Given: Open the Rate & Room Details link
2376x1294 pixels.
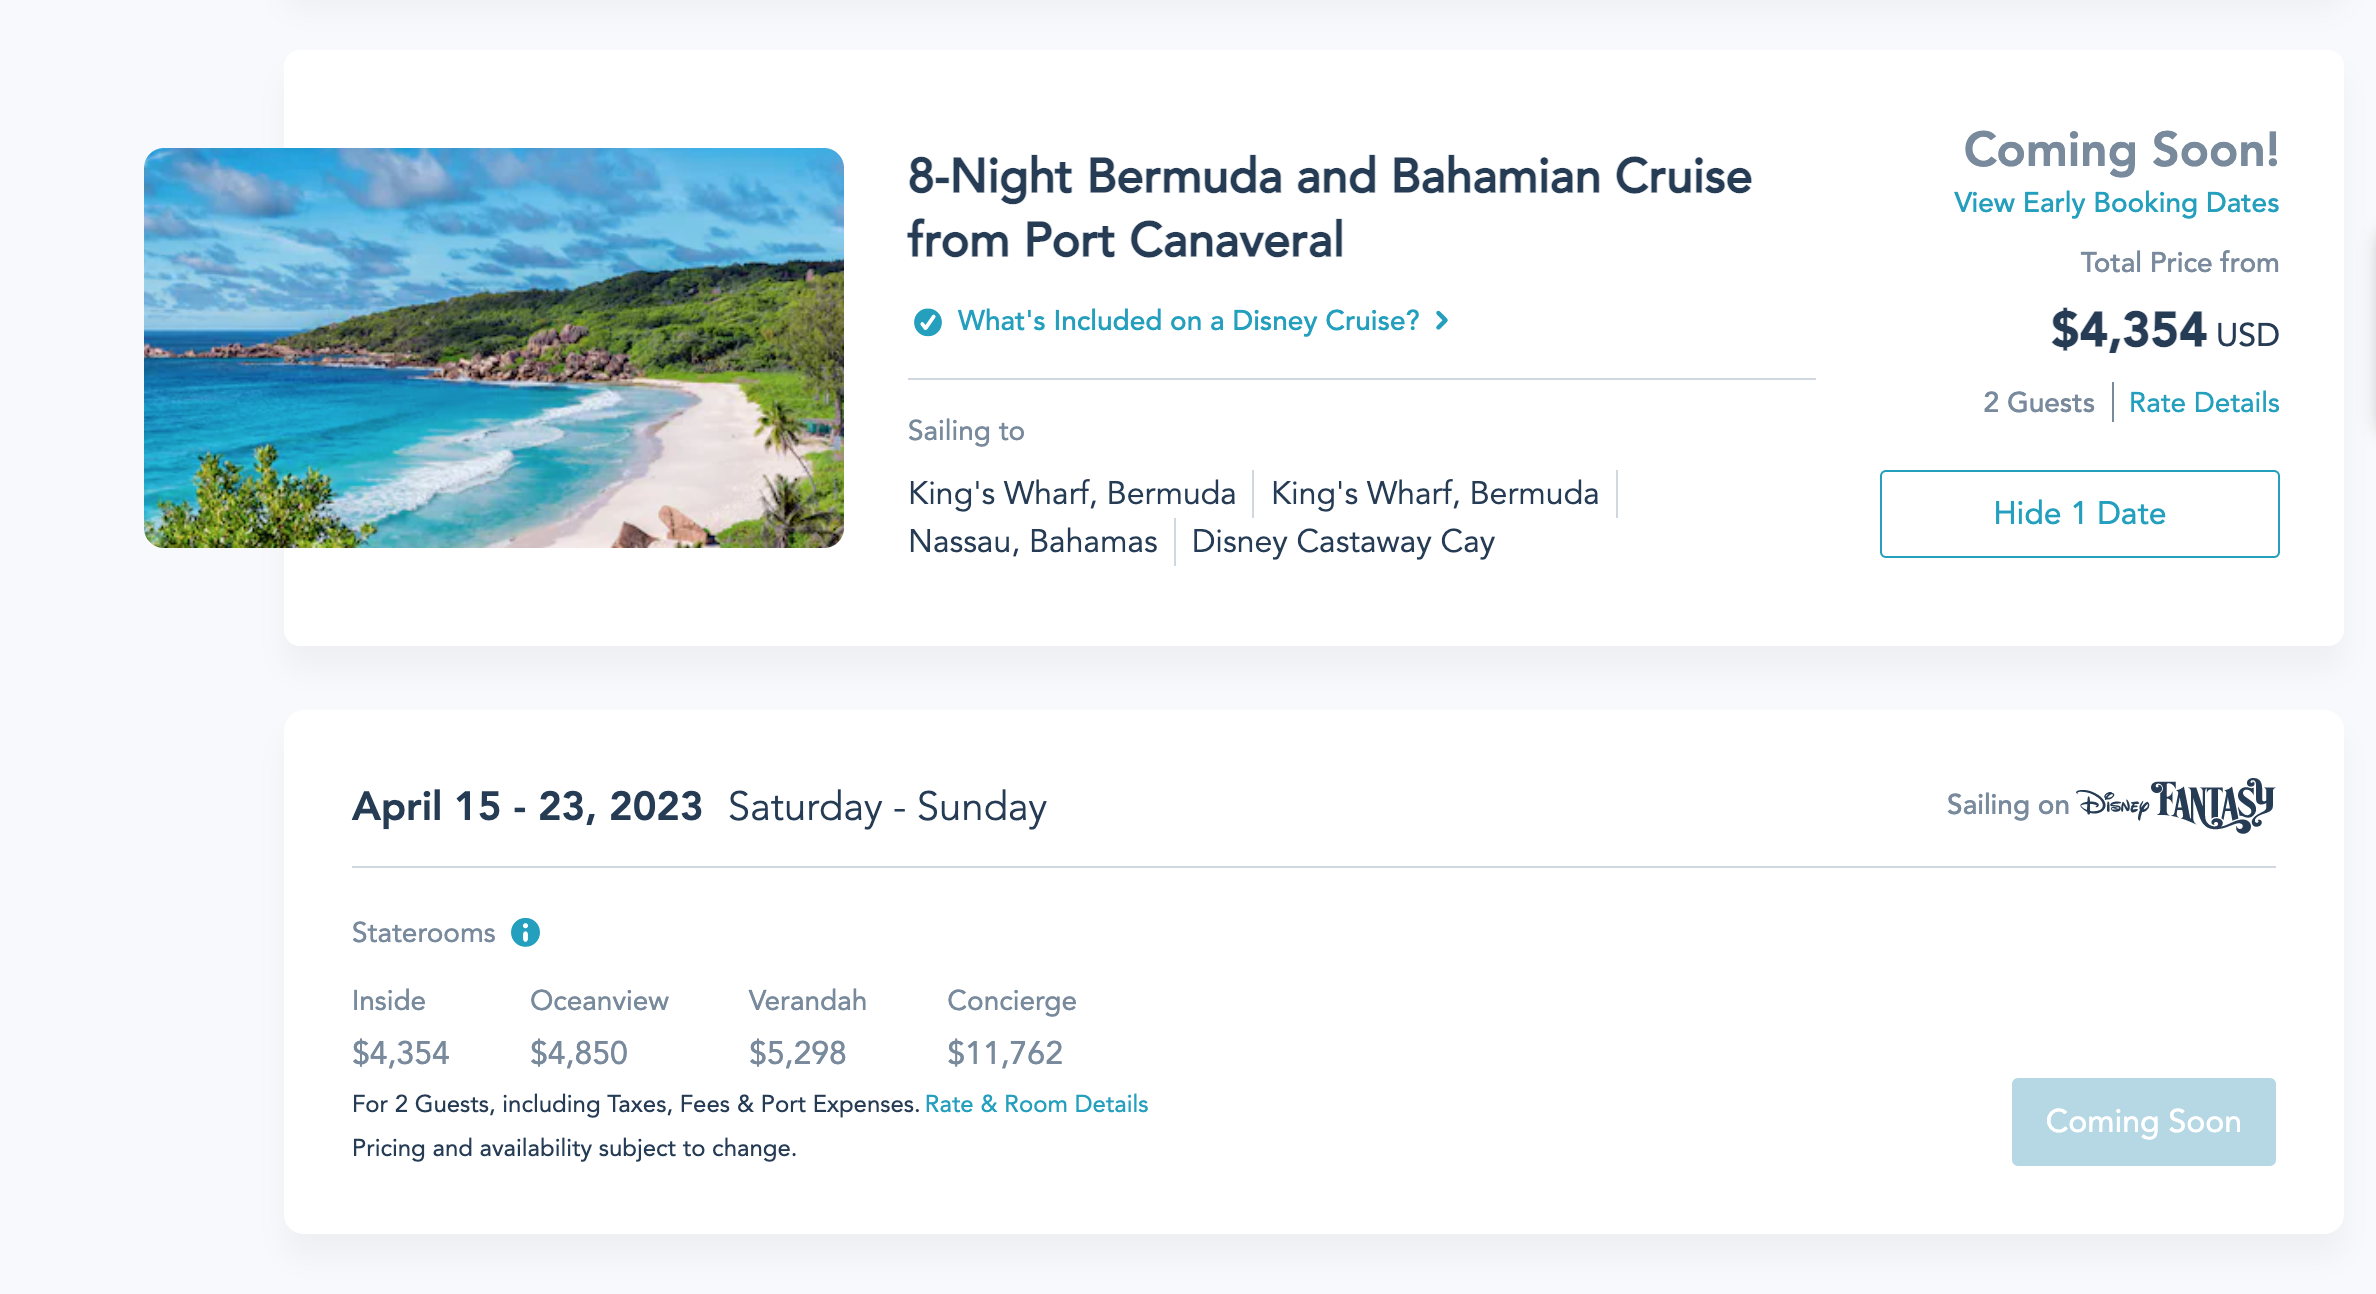Looking at the screenshot, I should [1036, 1104].
